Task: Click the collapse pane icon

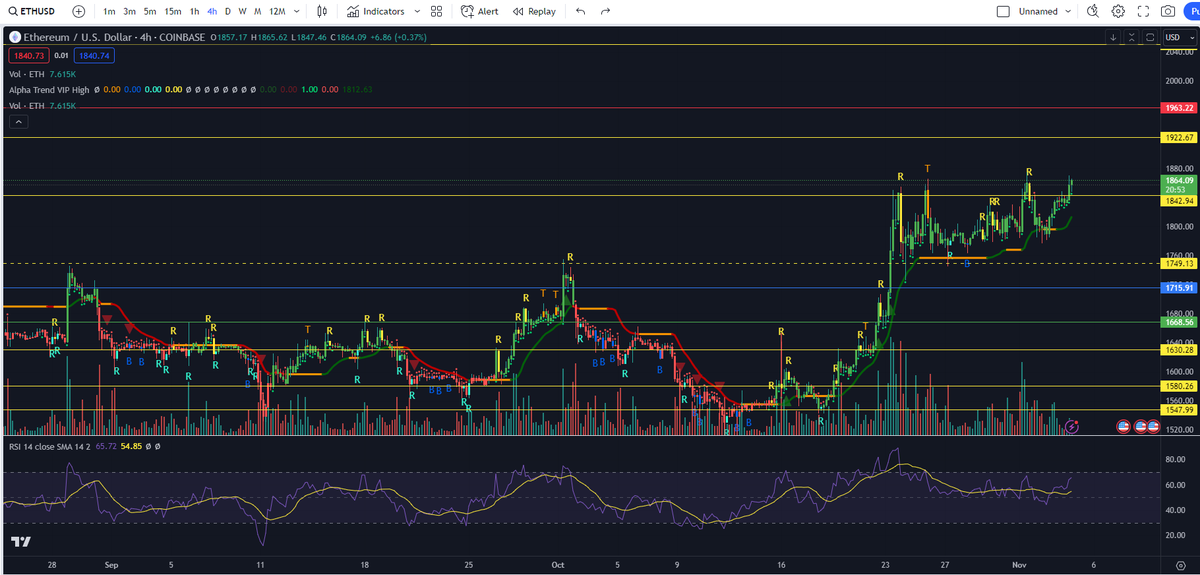Action: (1130, 37)
